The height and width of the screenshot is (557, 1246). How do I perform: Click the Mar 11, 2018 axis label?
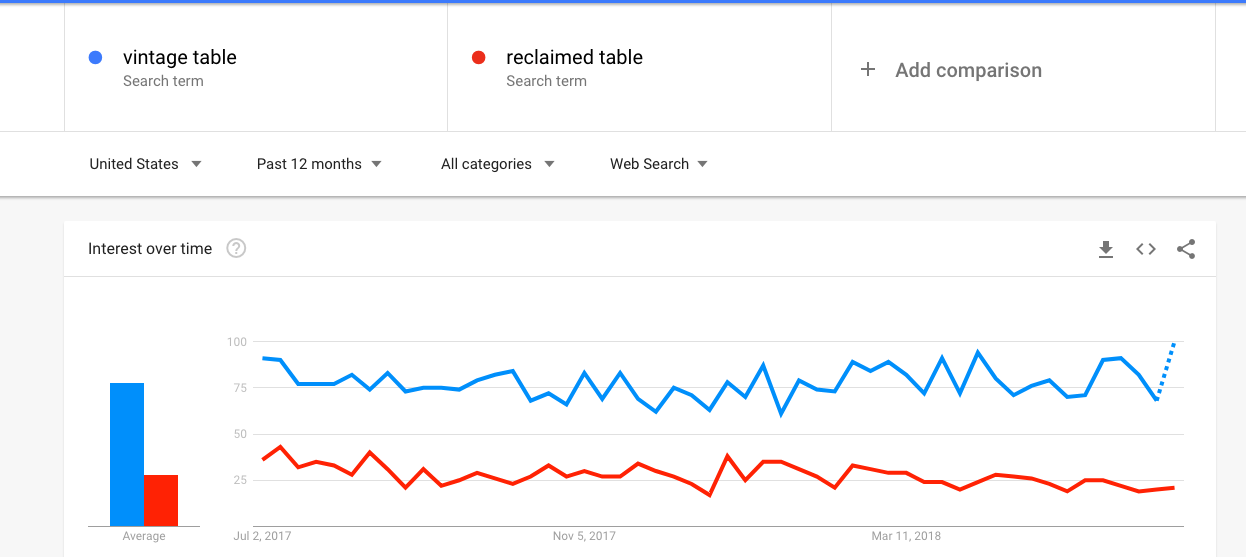point(906,536)
